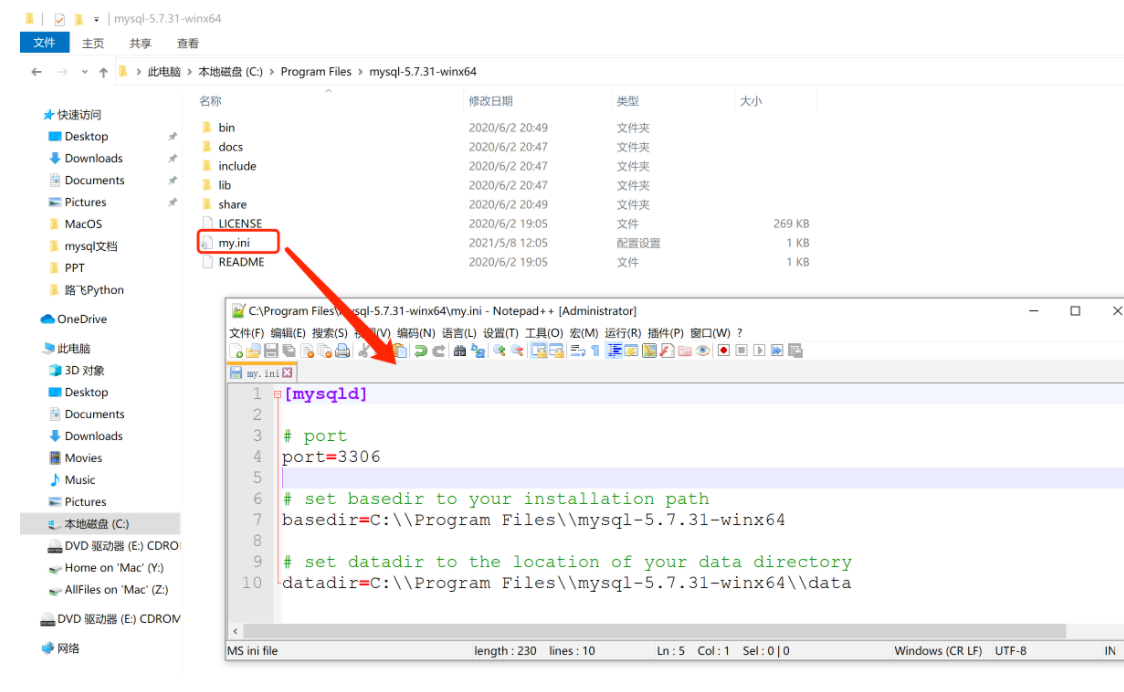Open 编码(N) menu in Notepad++
1124x692 pixels.
pos(416,333)
